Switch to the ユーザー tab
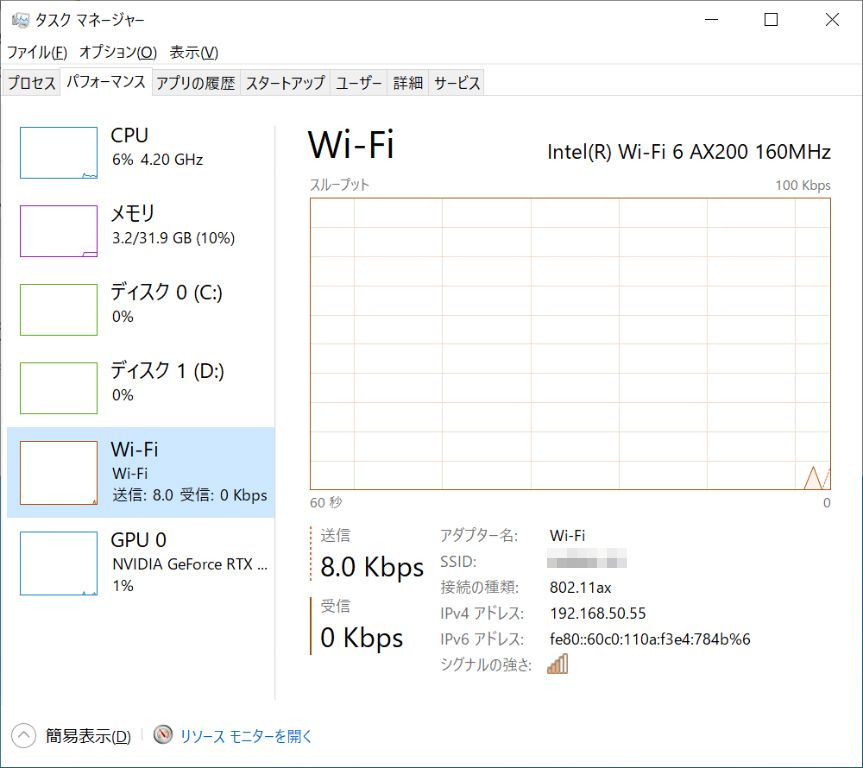 point(358,83)
